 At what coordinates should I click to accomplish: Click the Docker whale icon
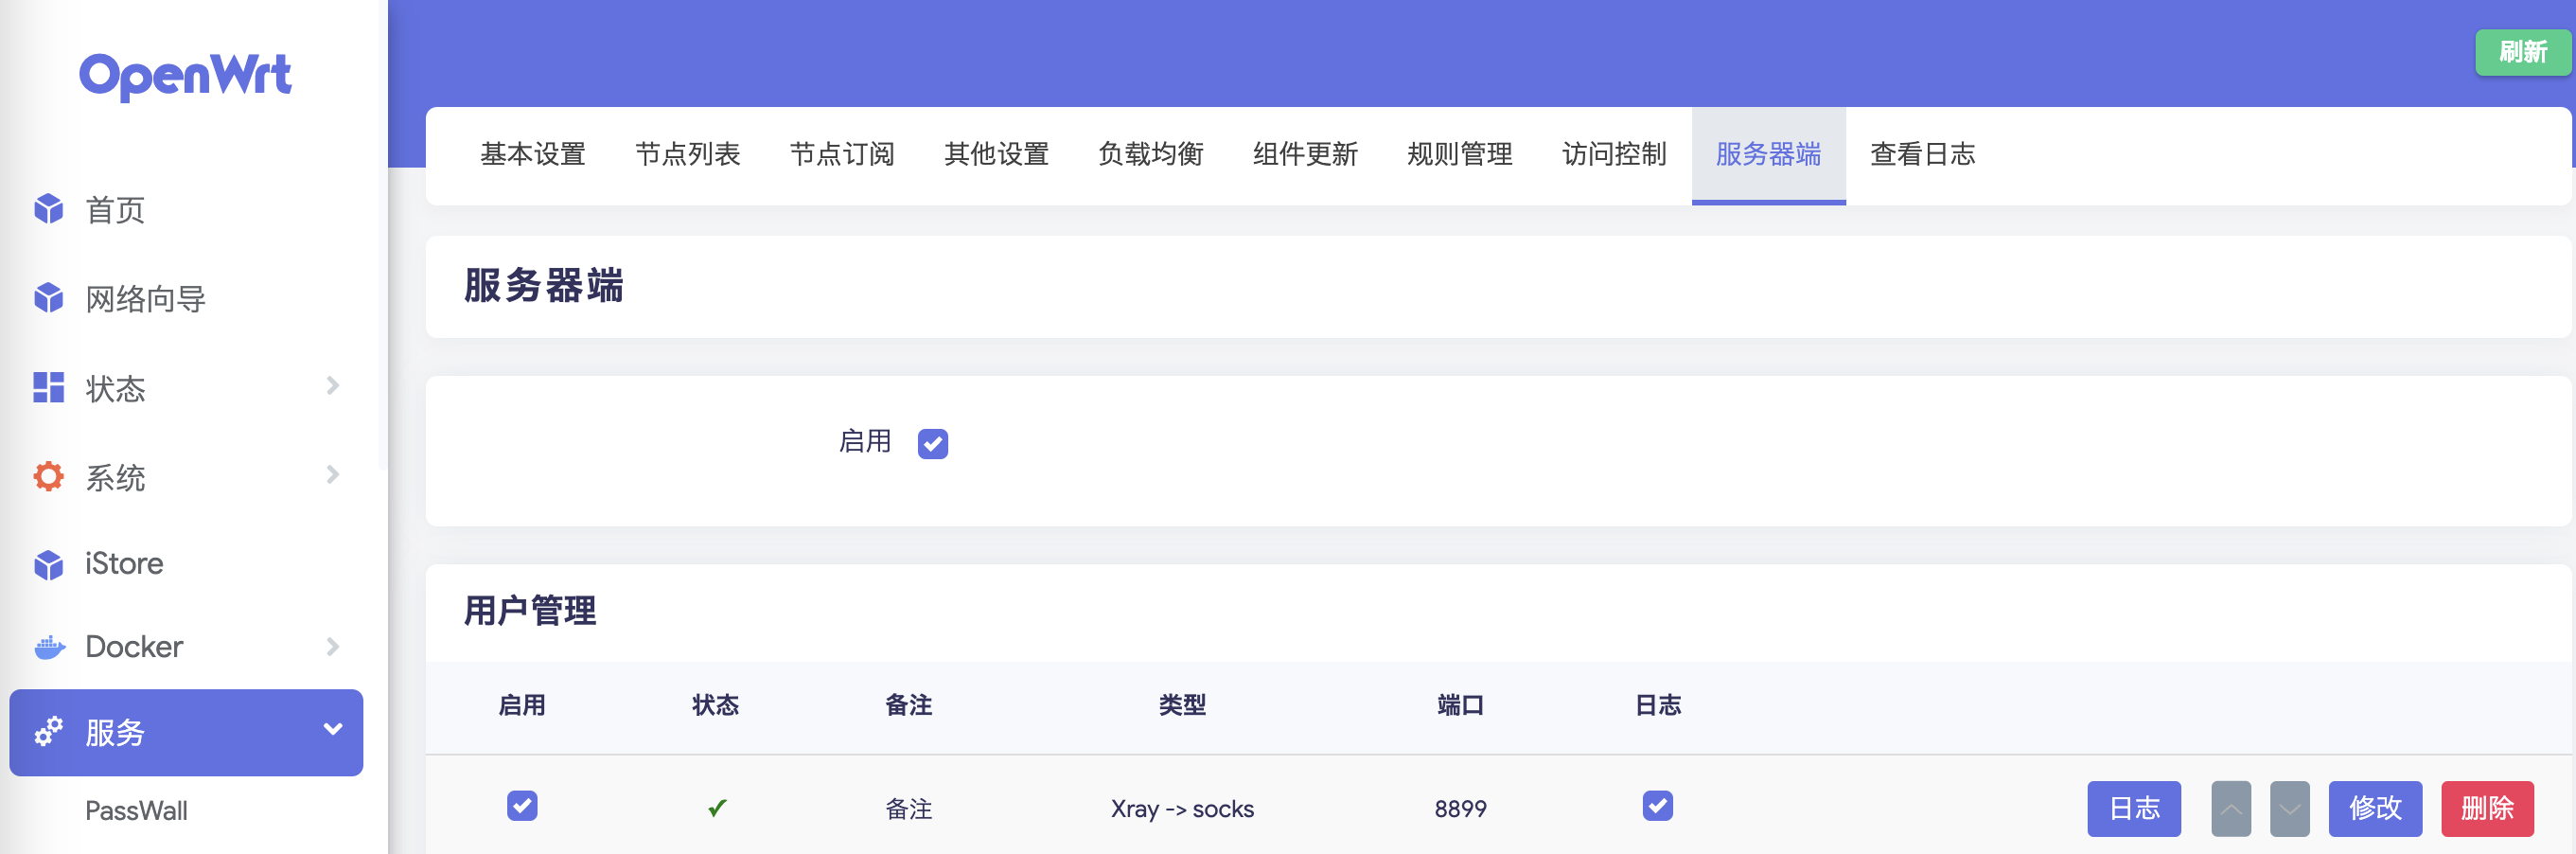49,647
